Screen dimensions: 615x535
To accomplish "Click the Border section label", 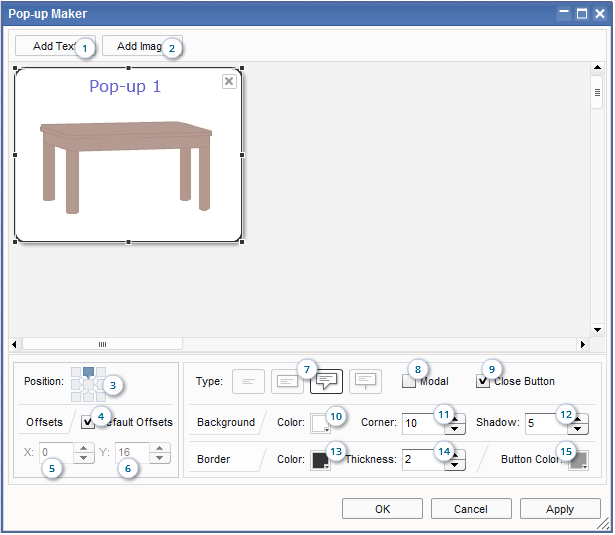I will 214,459.
